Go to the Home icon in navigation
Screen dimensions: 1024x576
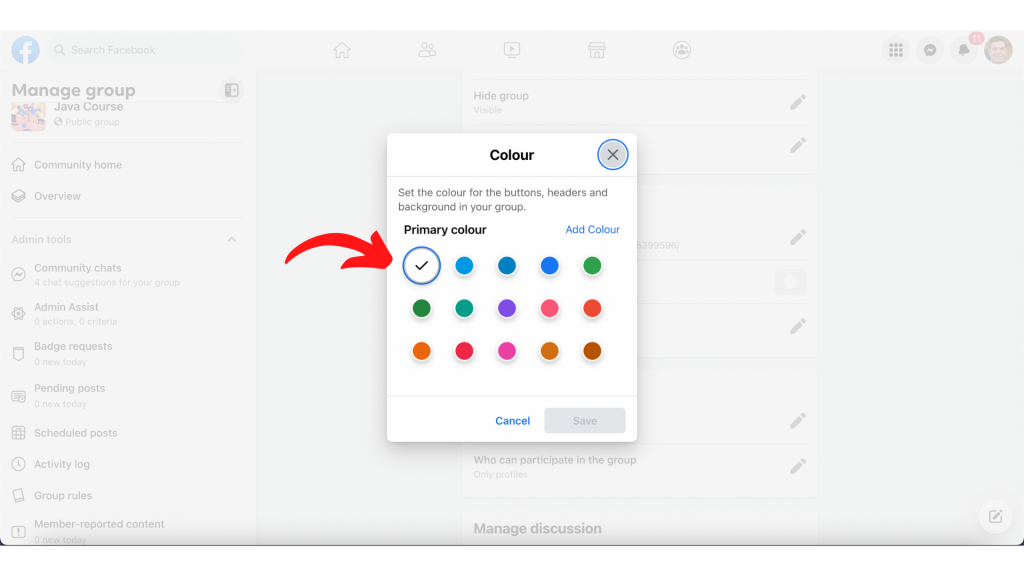(x=342, y=50)
